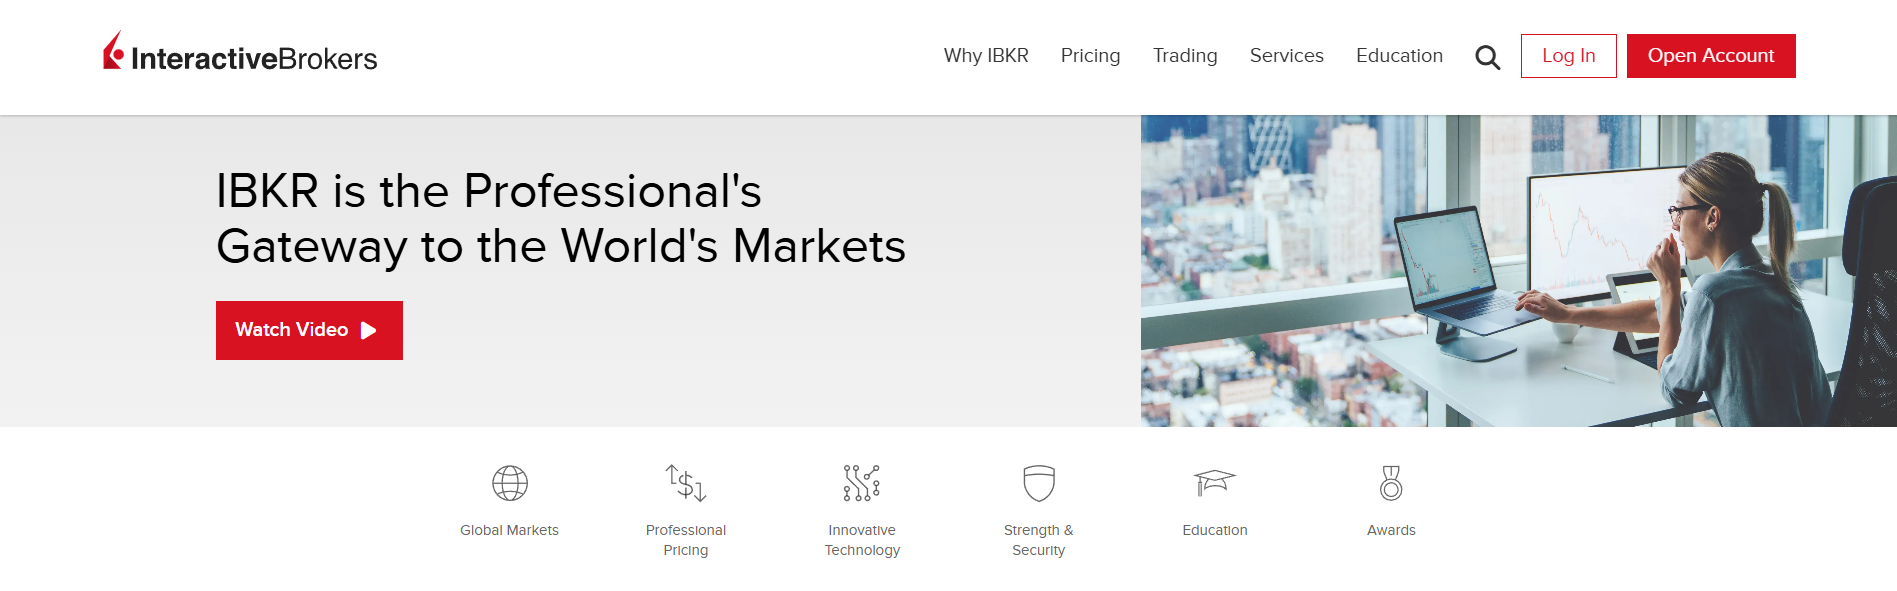Click the Awards text label
The height and width of the screenshot is (591, 1897).
(x=1391, y=530)
